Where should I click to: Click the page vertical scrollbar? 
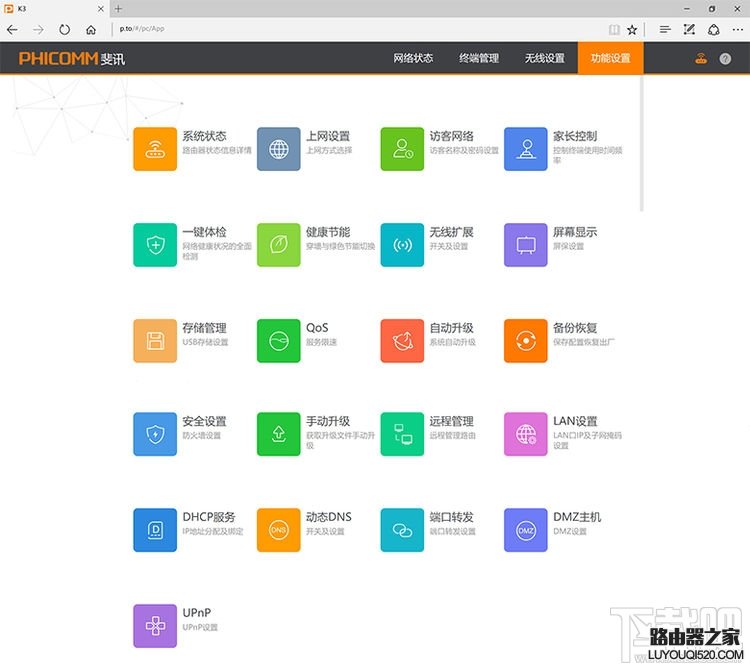tap(641, 143)
